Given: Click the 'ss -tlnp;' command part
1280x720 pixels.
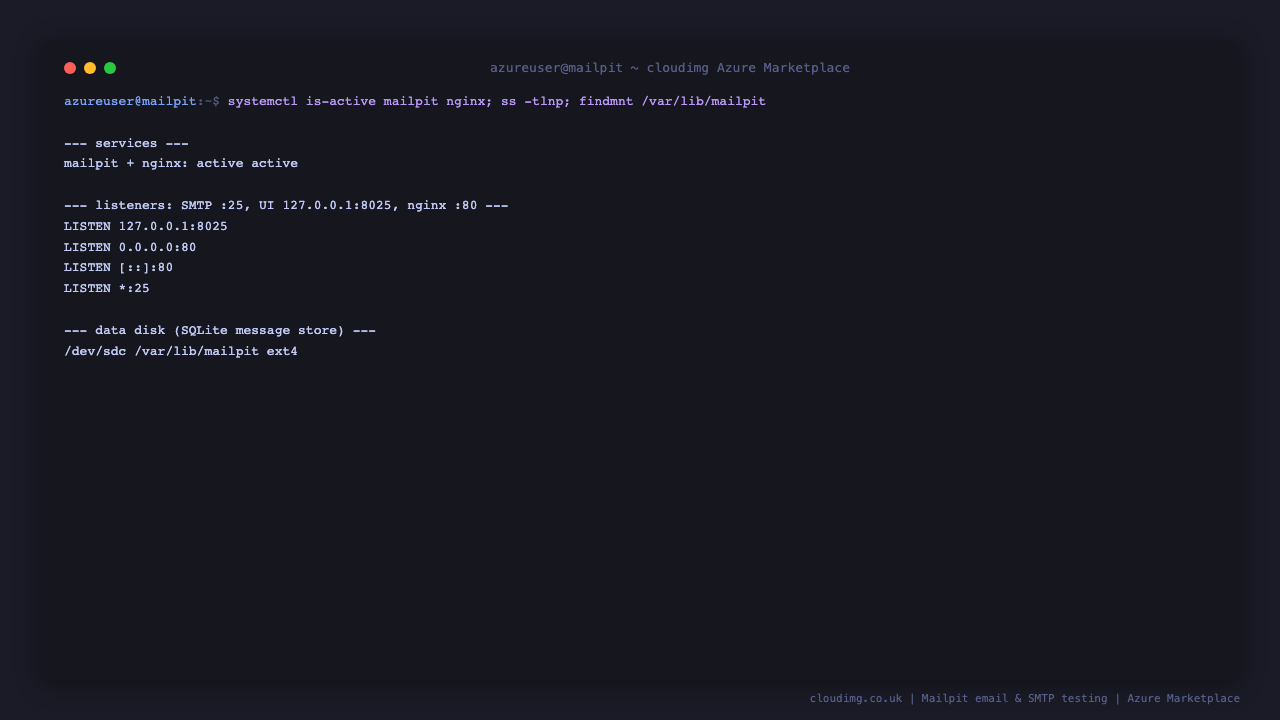Looking at the screenshot, I should [x=536, y=101].
